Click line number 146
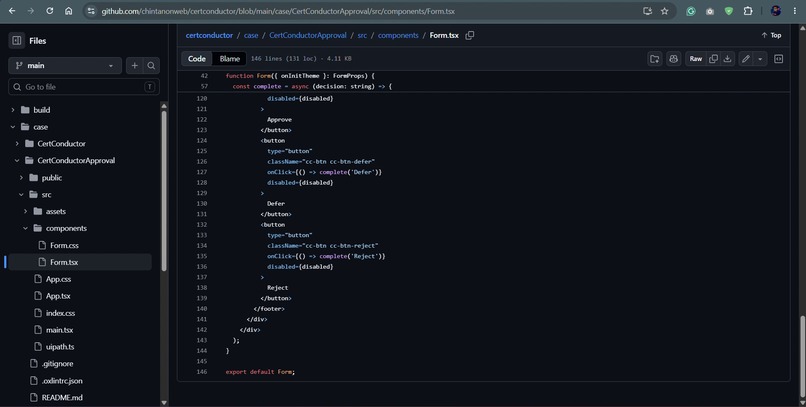The height and width of the screenshot is (407, 806). (x=202, y=372)
